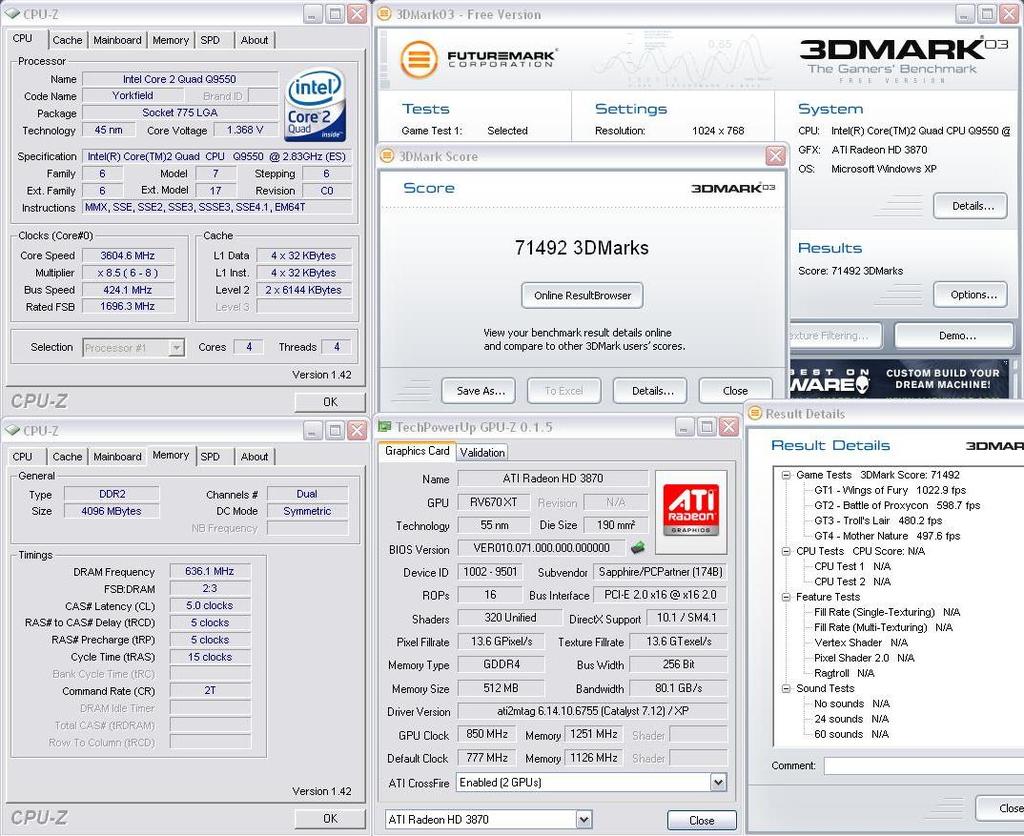Select the Ragtroll tree item
This screenshot has width=1024, height=836.
coord(844,673)
